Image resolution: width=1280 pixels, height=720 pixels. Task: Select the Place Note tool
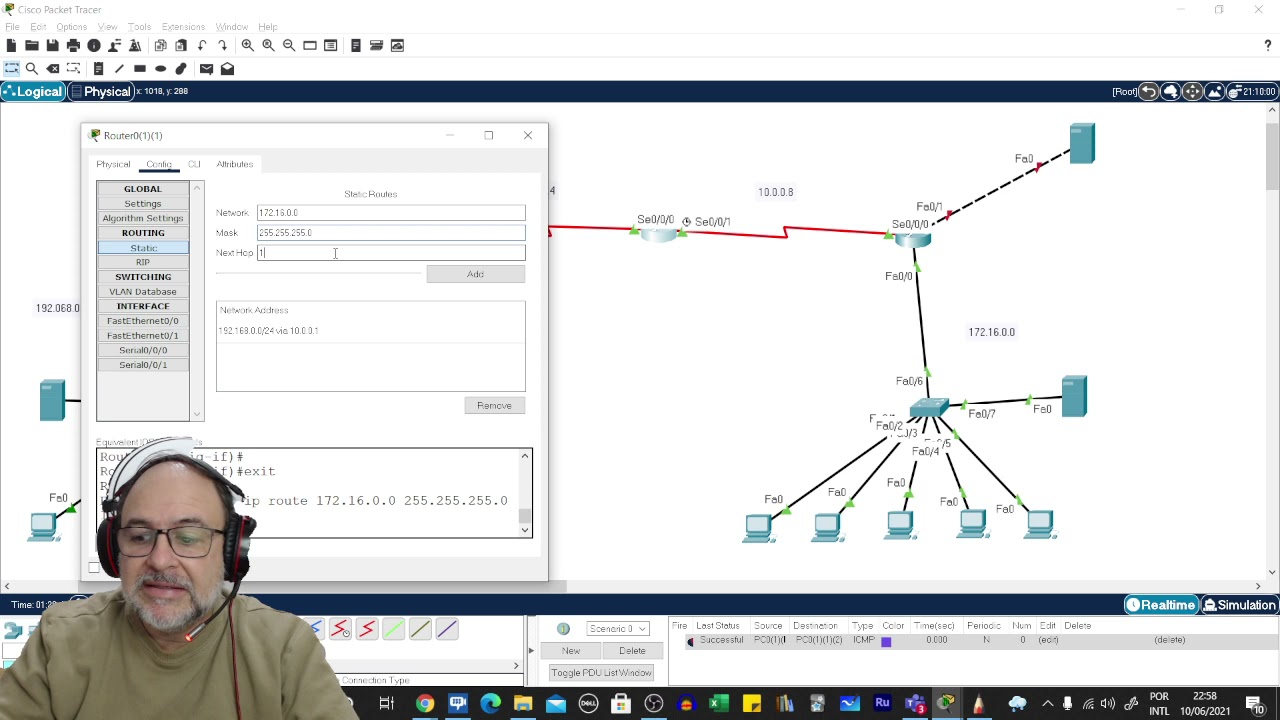tap(98, 68)
